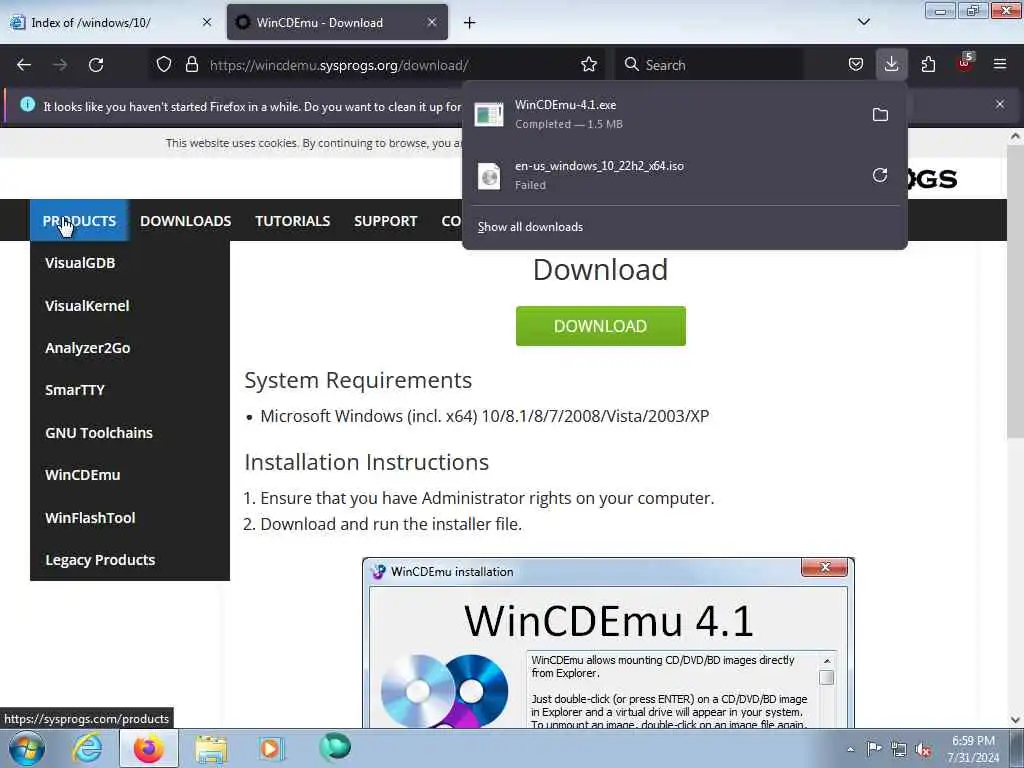
Task: Open the Firefox hamburger application menu
Action: [x=1000, y=65]
